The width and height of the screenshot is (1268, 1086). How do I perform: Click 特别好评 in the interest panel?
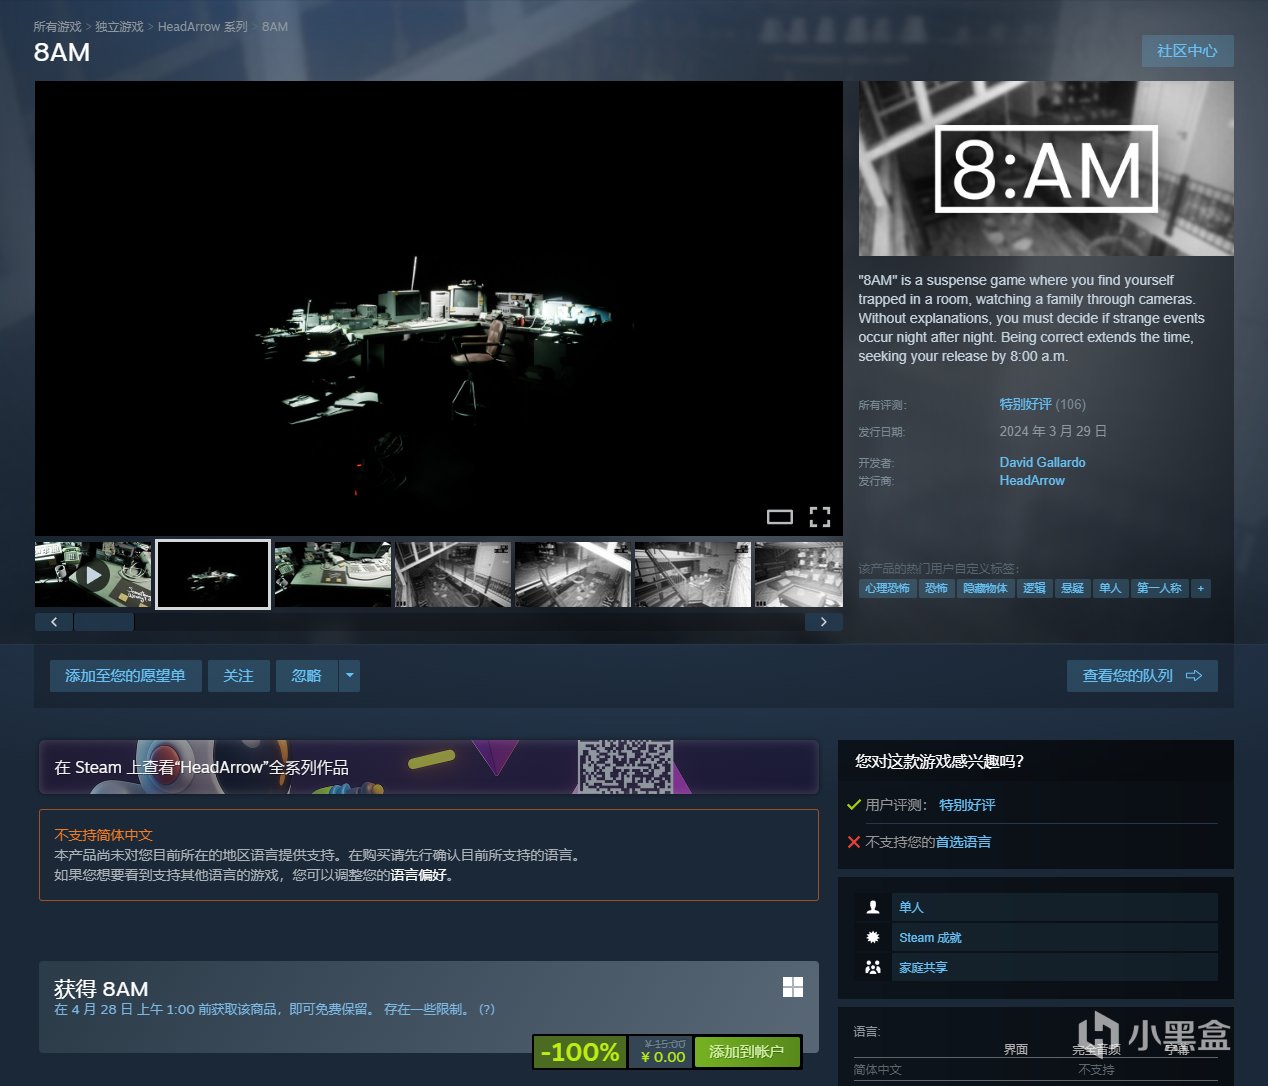point(967,805)
